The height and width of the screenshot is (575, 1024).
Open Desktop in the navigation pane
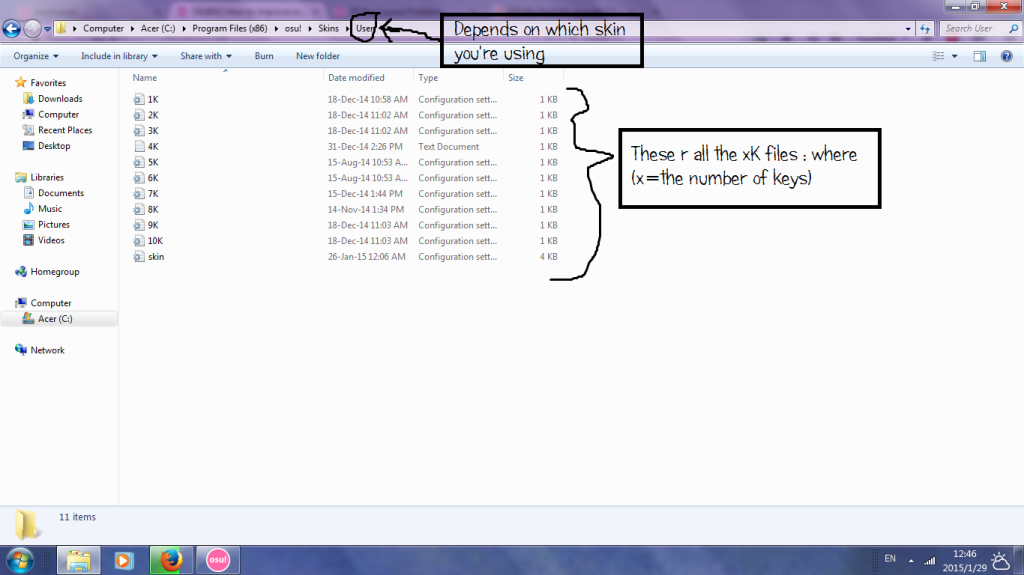tap(46, 146)
